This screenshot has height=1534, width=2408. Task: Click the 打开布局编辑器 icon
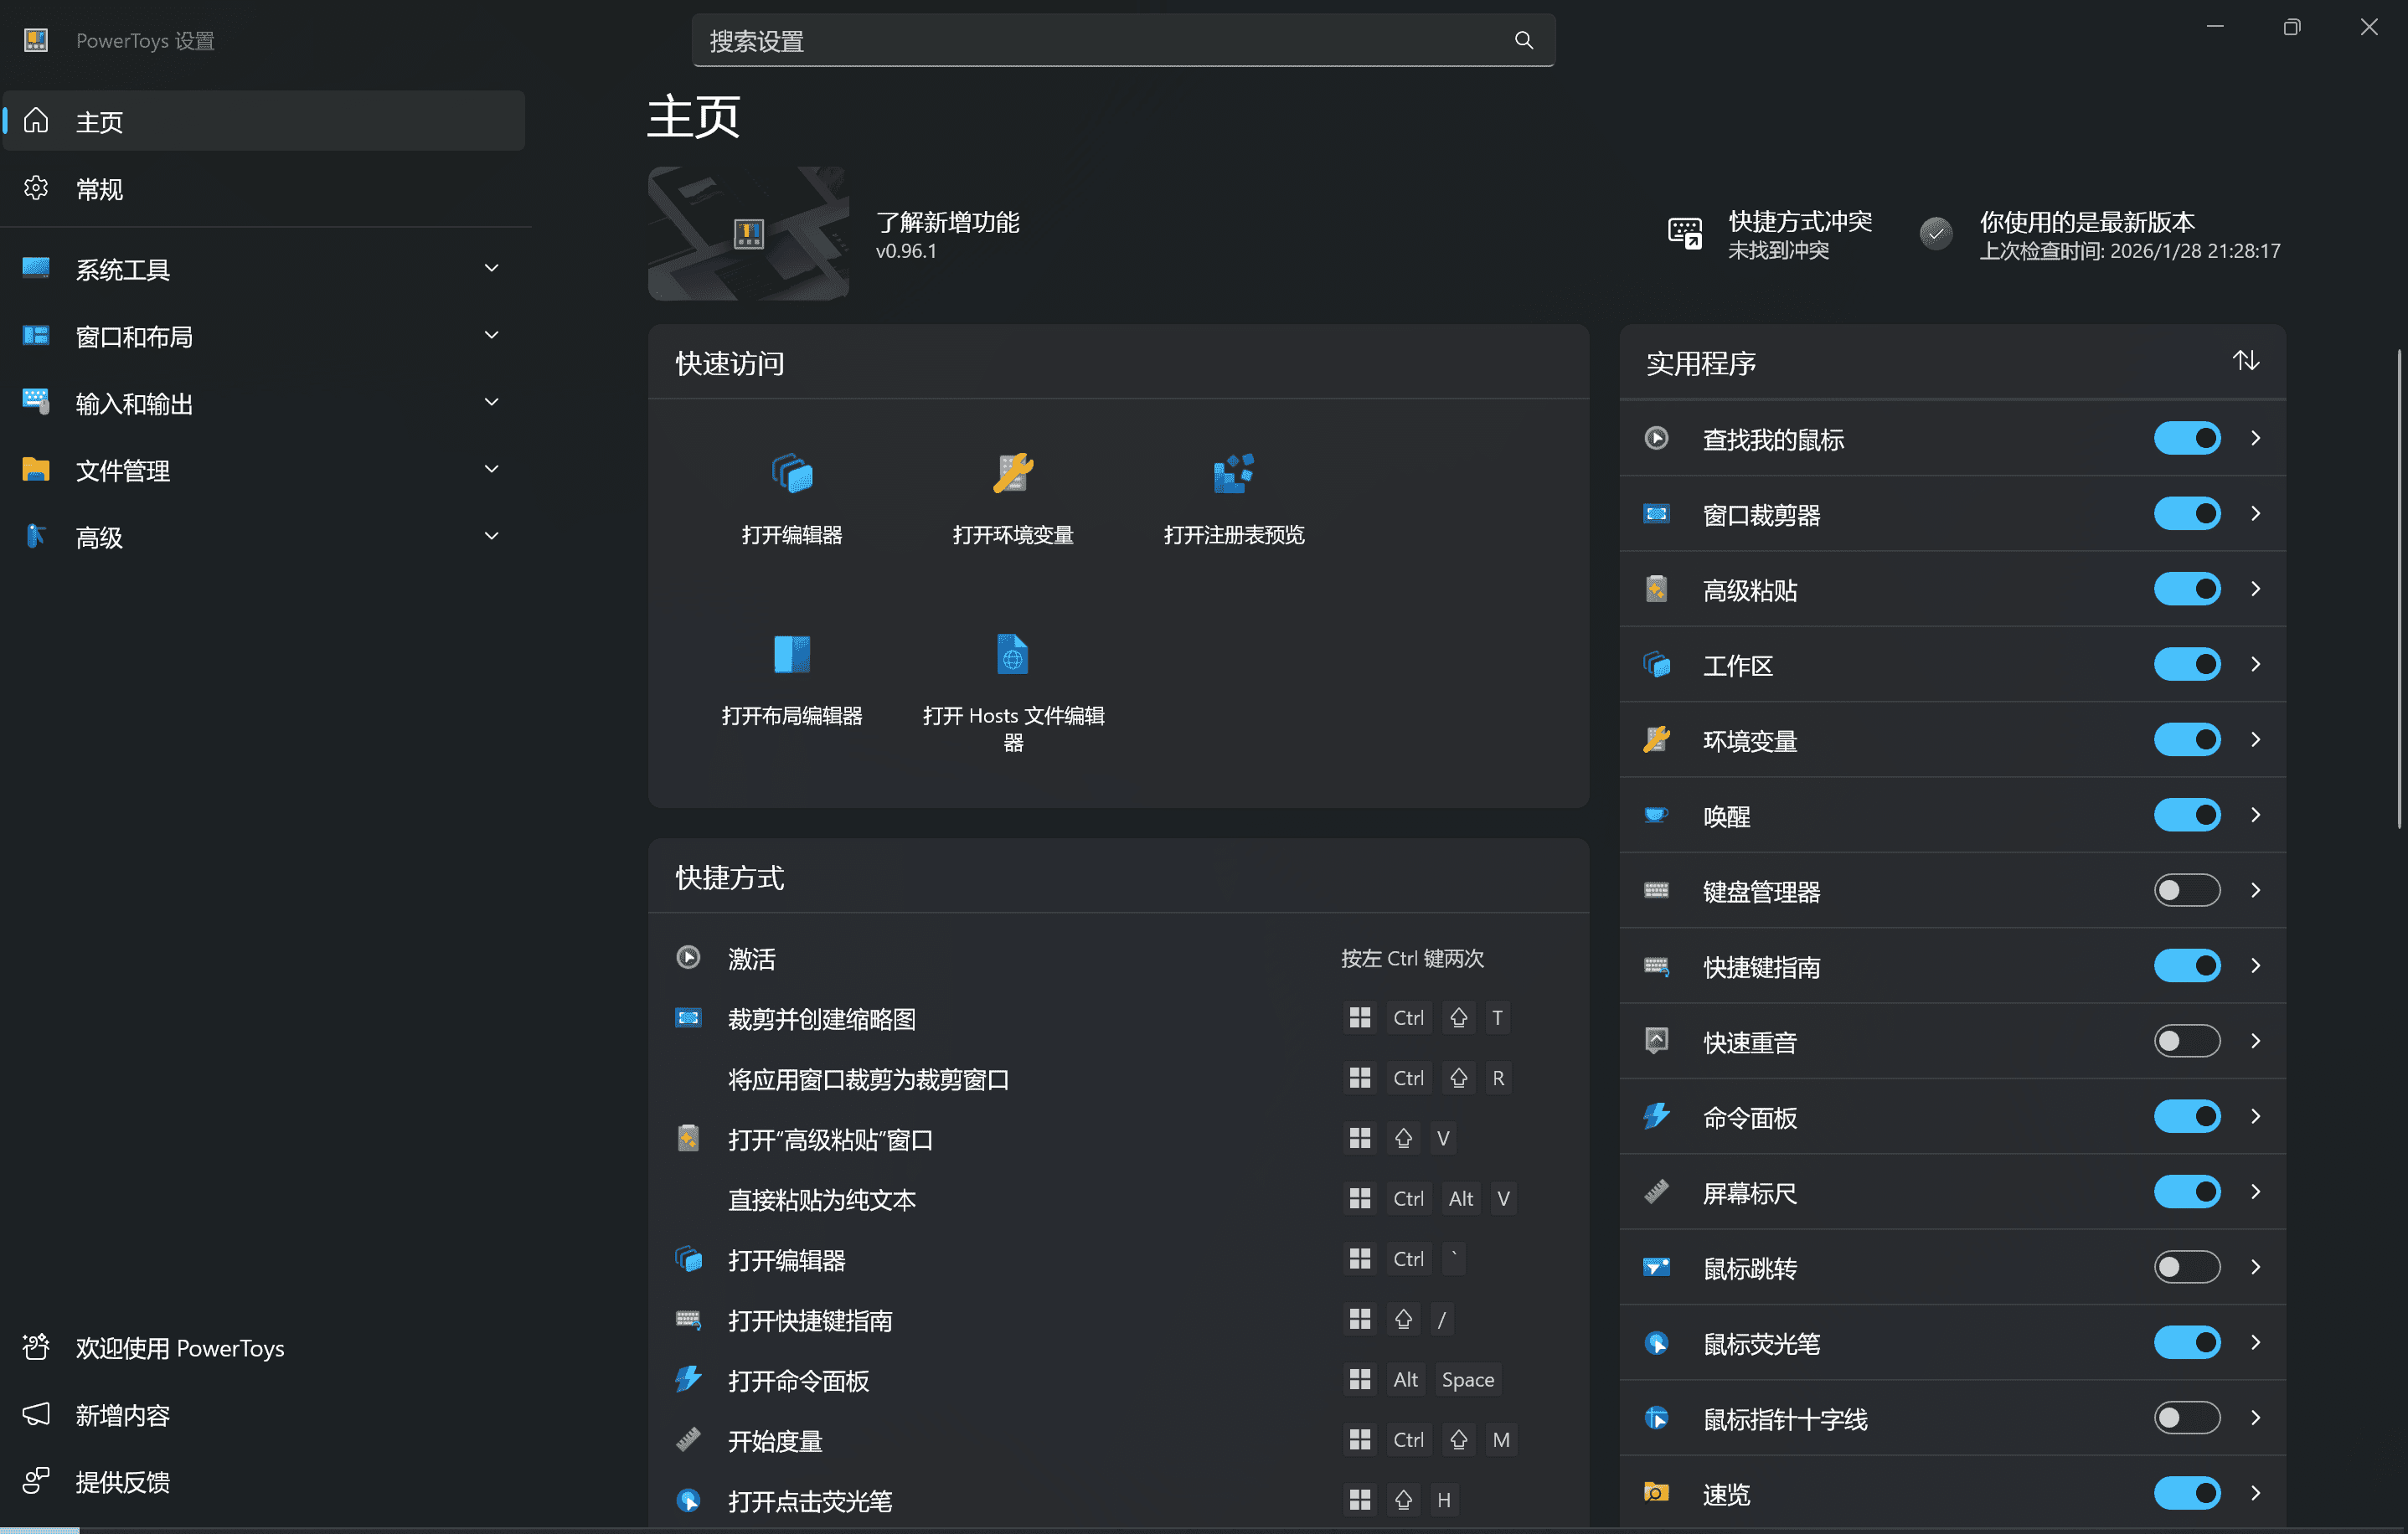click(792, 654)
